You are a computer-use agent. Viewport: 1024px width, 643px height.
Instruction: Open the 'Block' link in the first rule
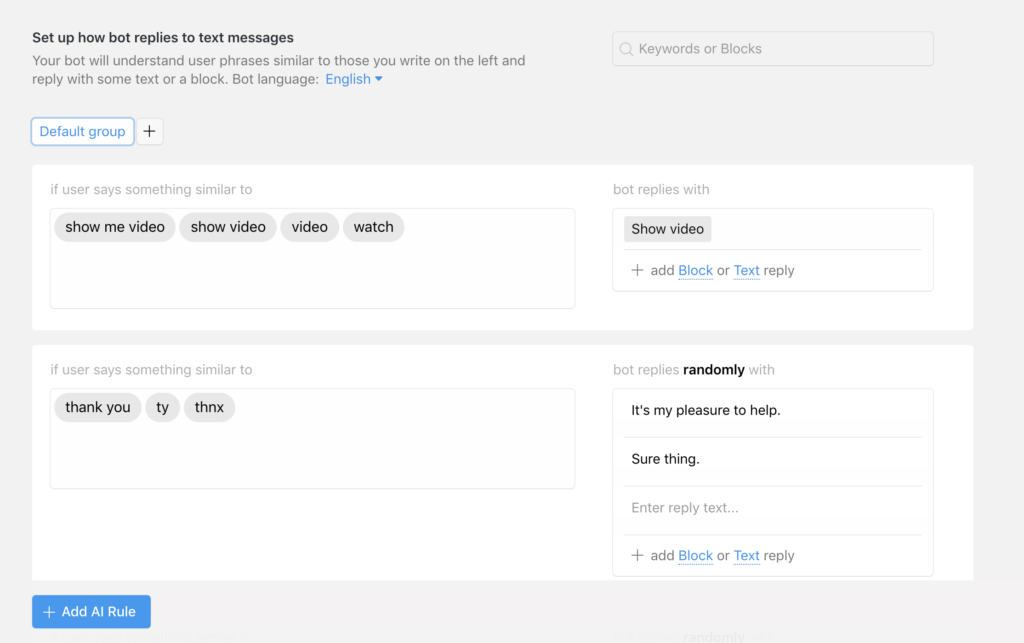tap(695, 270)
